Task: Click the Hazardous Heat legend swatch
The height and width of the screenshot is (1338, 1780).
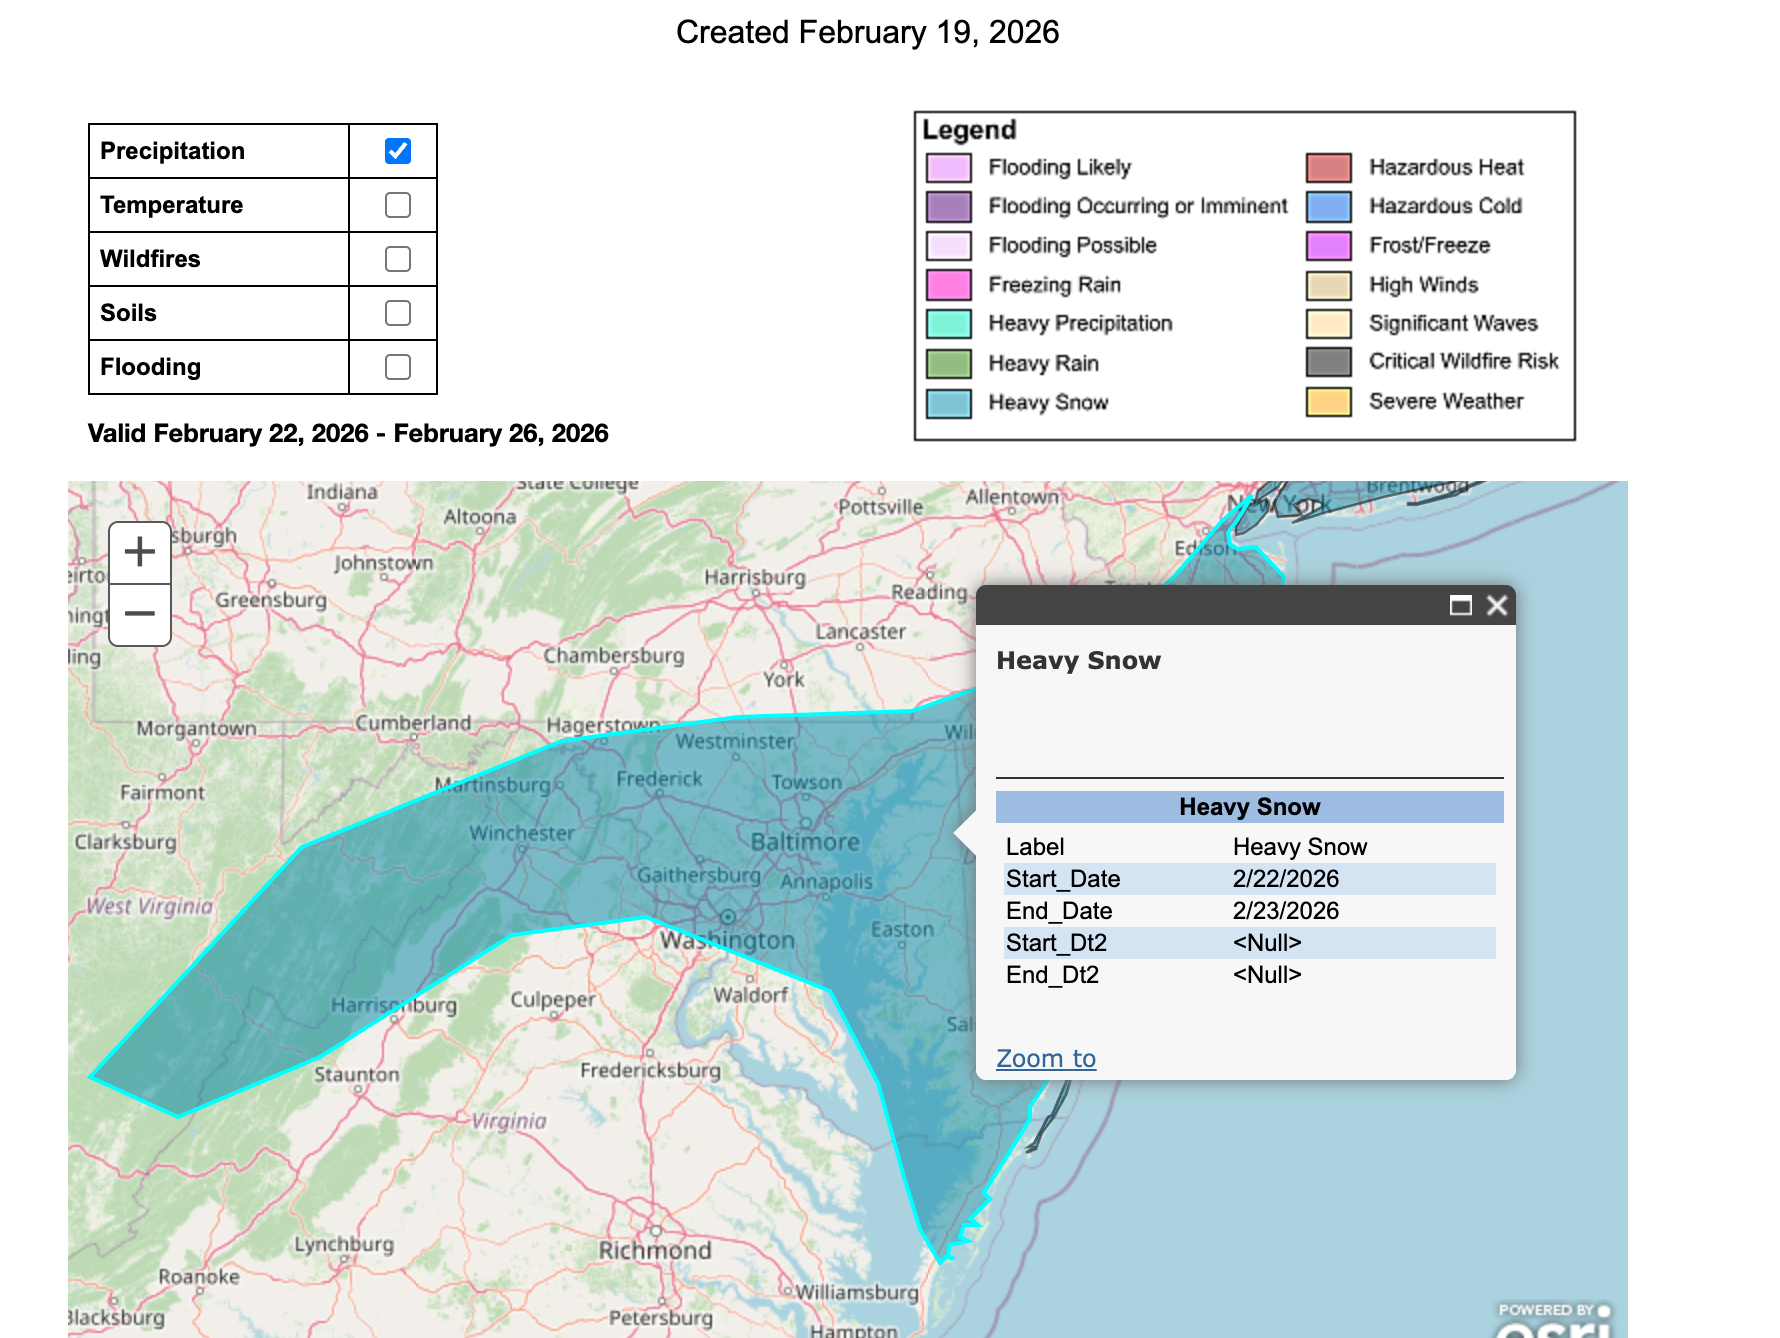Action: 1328,167
